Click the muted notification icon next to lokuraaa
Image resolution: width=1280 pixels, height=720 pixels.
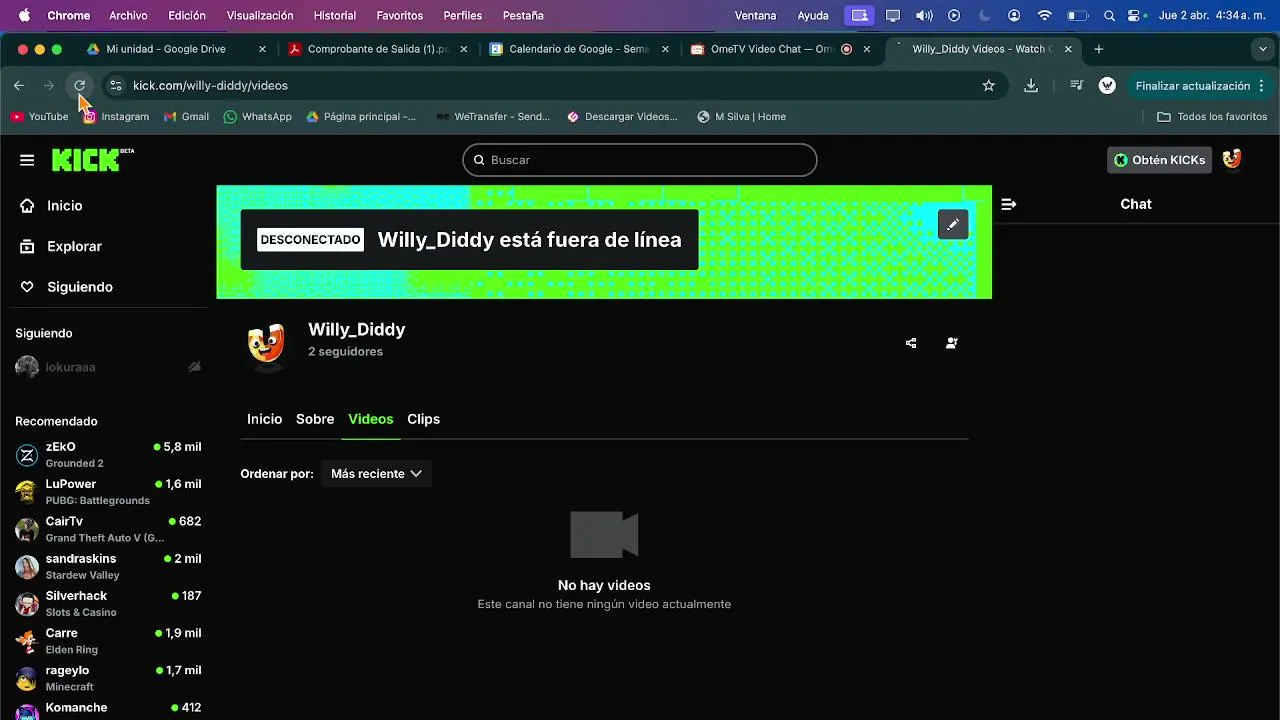[195, 367]
